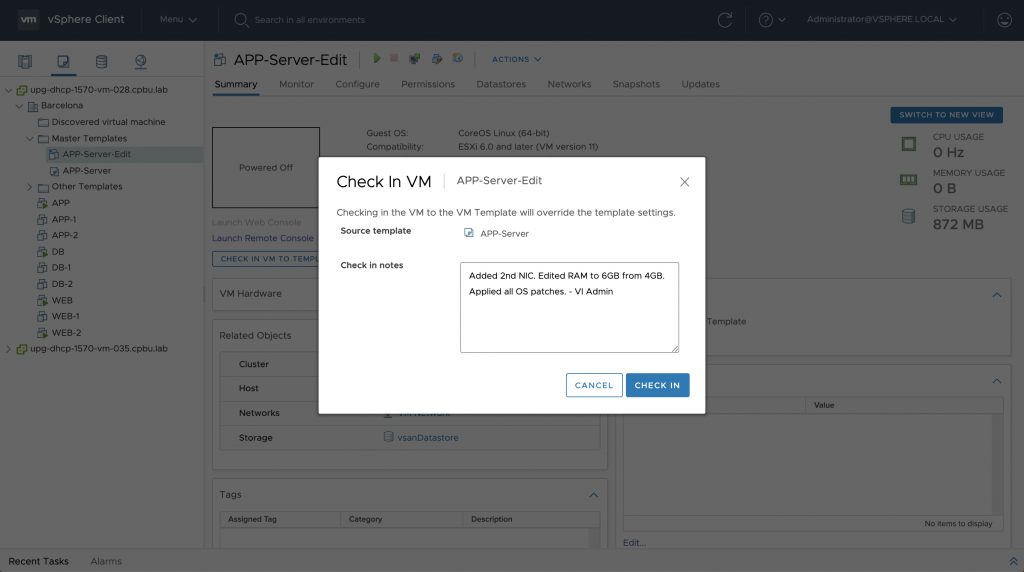Click the Take Snapshot toolbar icon
1024x572 pixels.
pos(458,59)
